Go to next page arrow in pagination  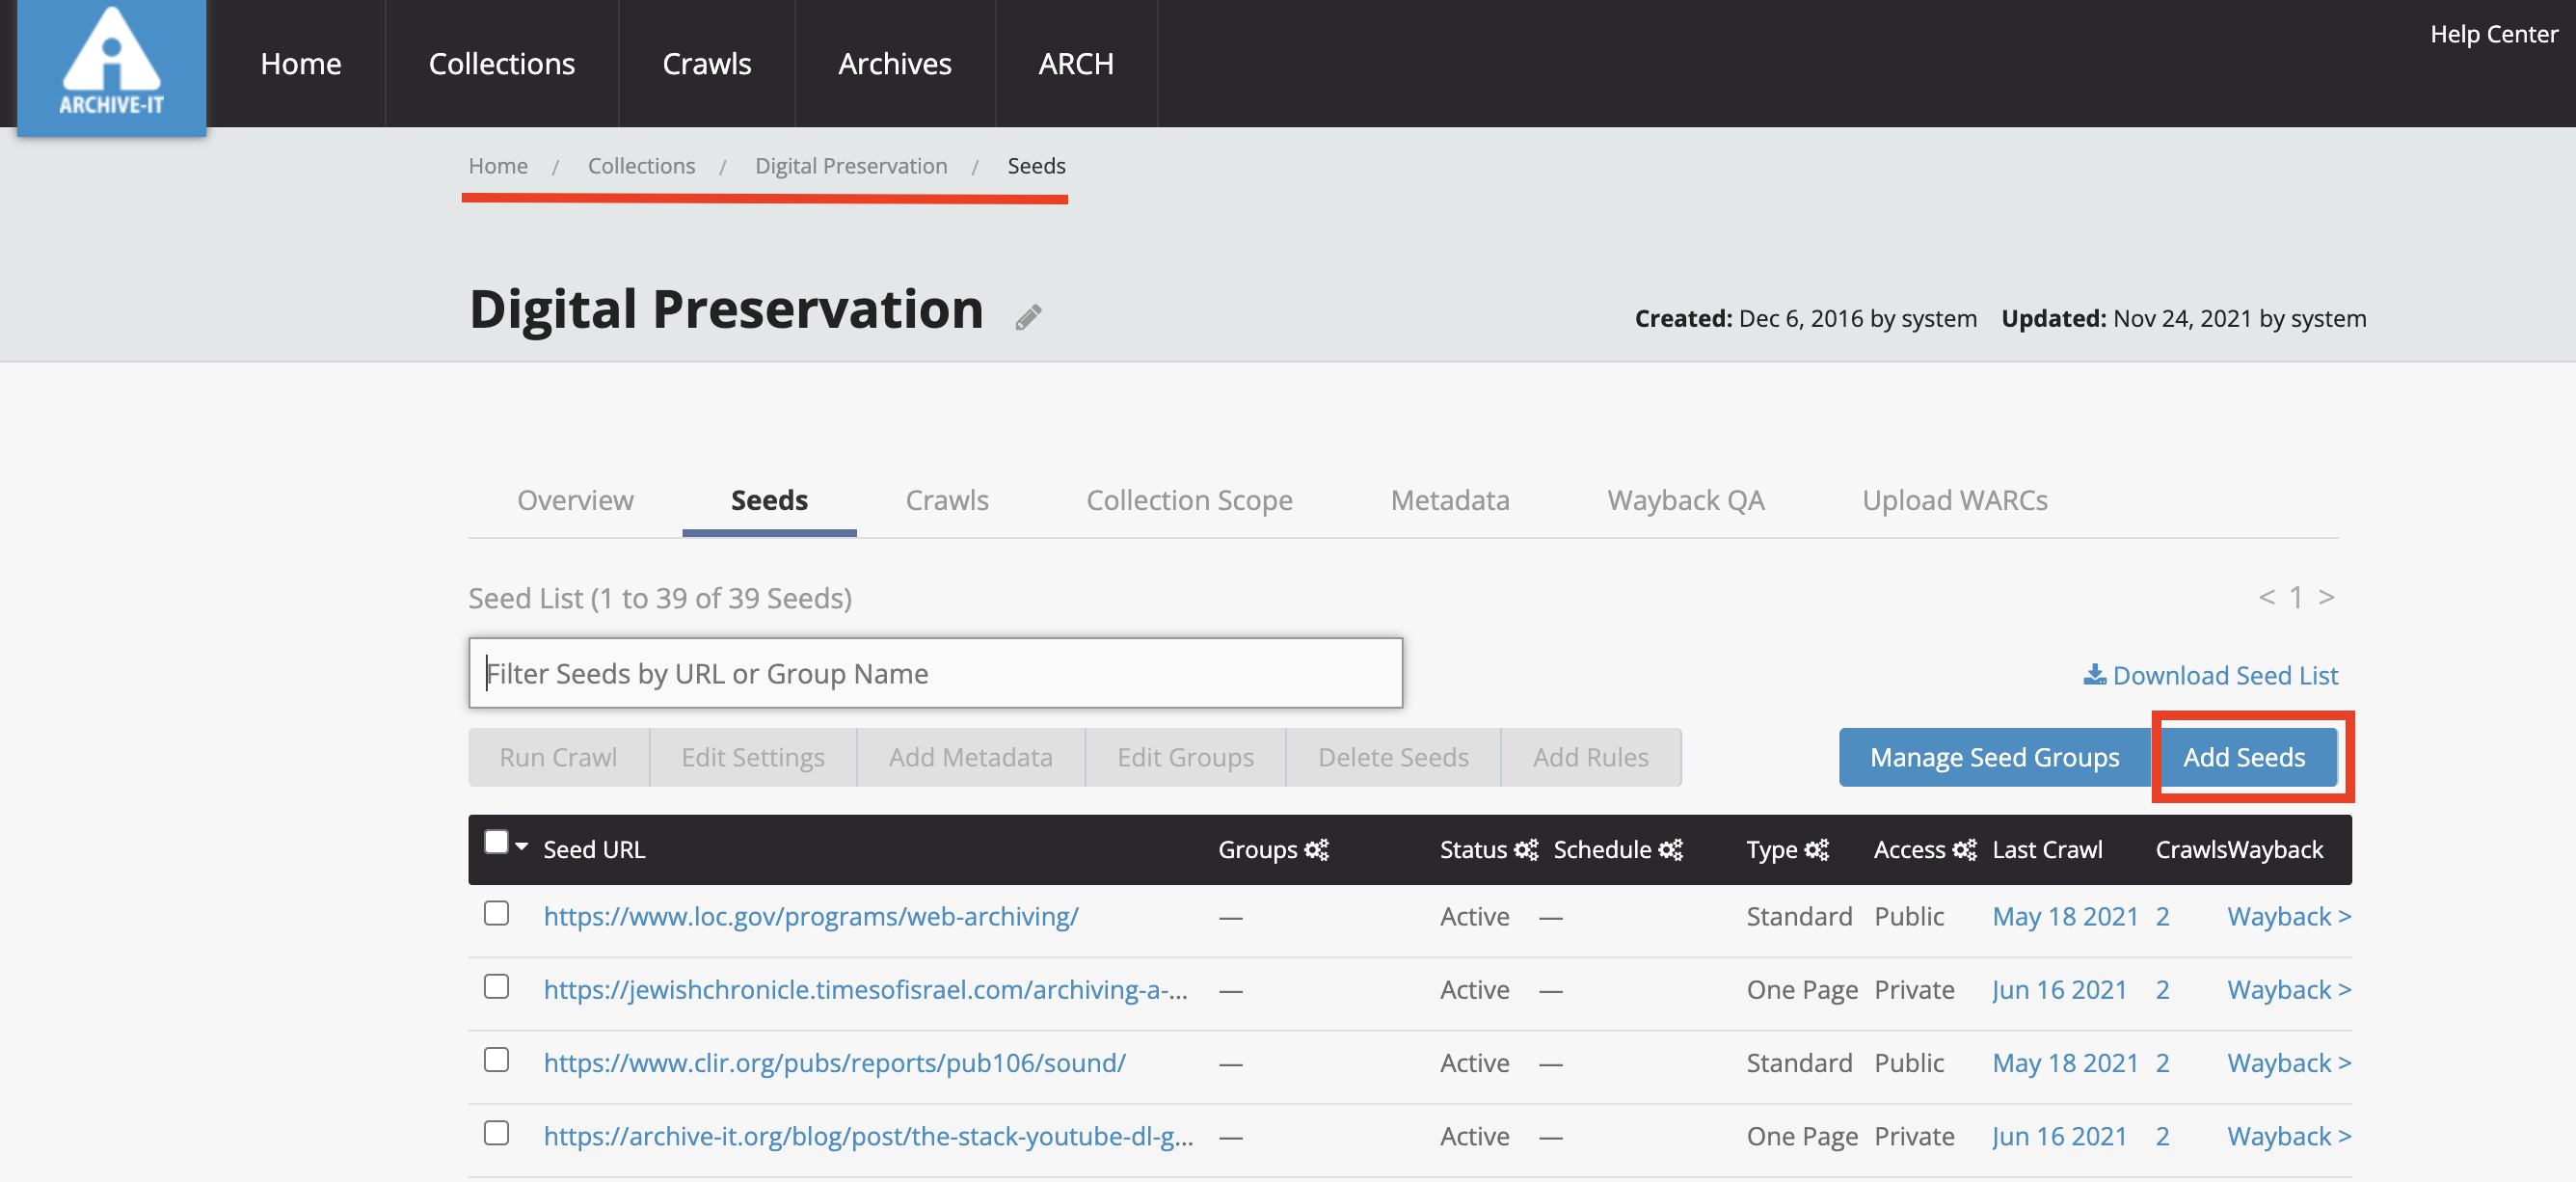click(2327, 597)
